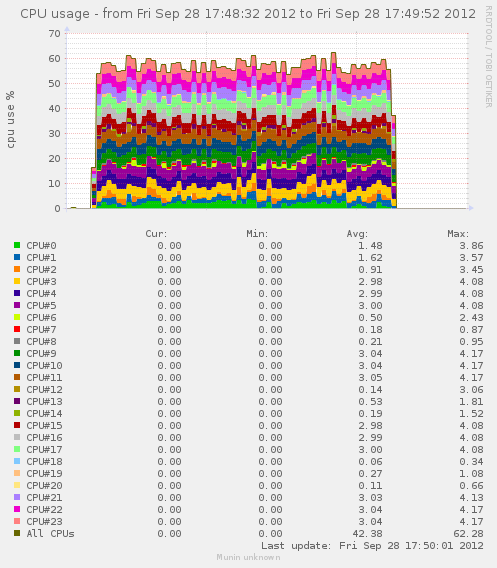Select the All CPUs legend label

(x=50, y=533)
